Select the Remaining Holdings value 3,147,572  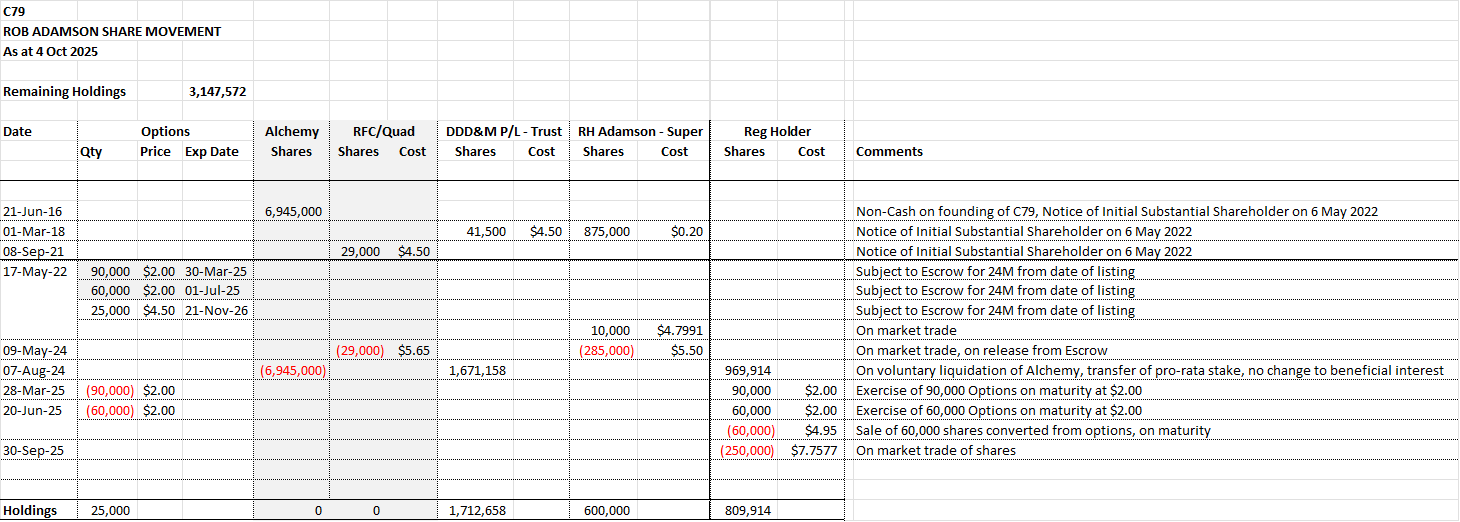click(217, 92)
